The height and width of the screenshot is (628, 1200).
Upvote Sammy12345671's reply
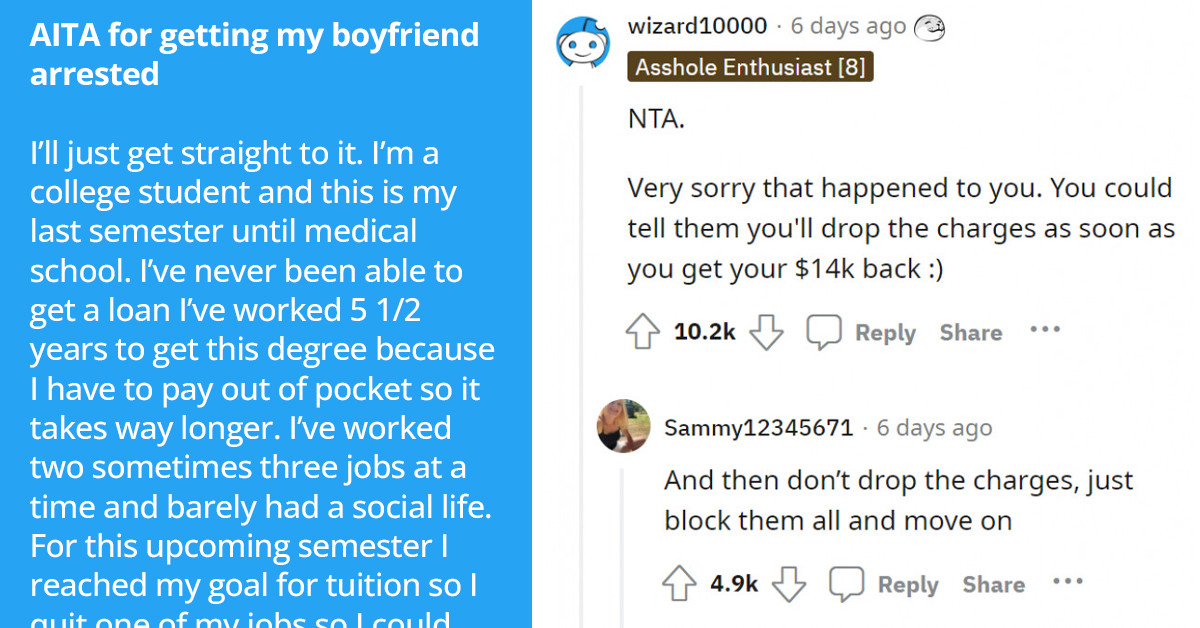680,584
